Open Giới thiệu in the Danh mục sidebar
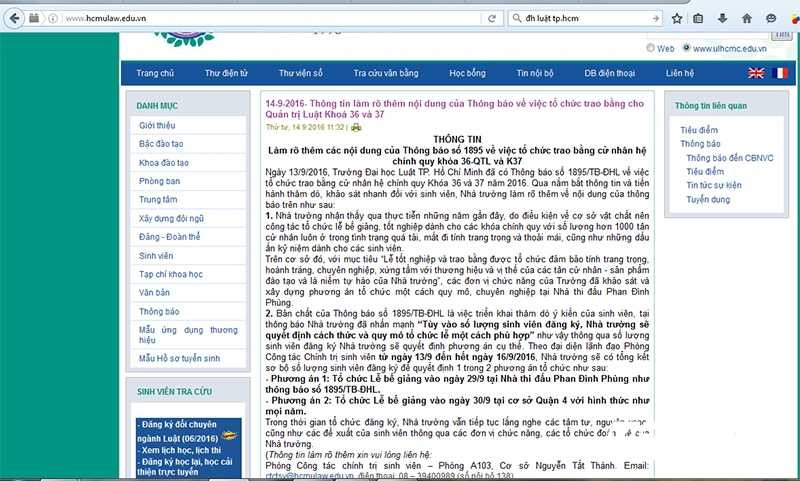The width and height of the screenshot is (800, 481). 157,125
